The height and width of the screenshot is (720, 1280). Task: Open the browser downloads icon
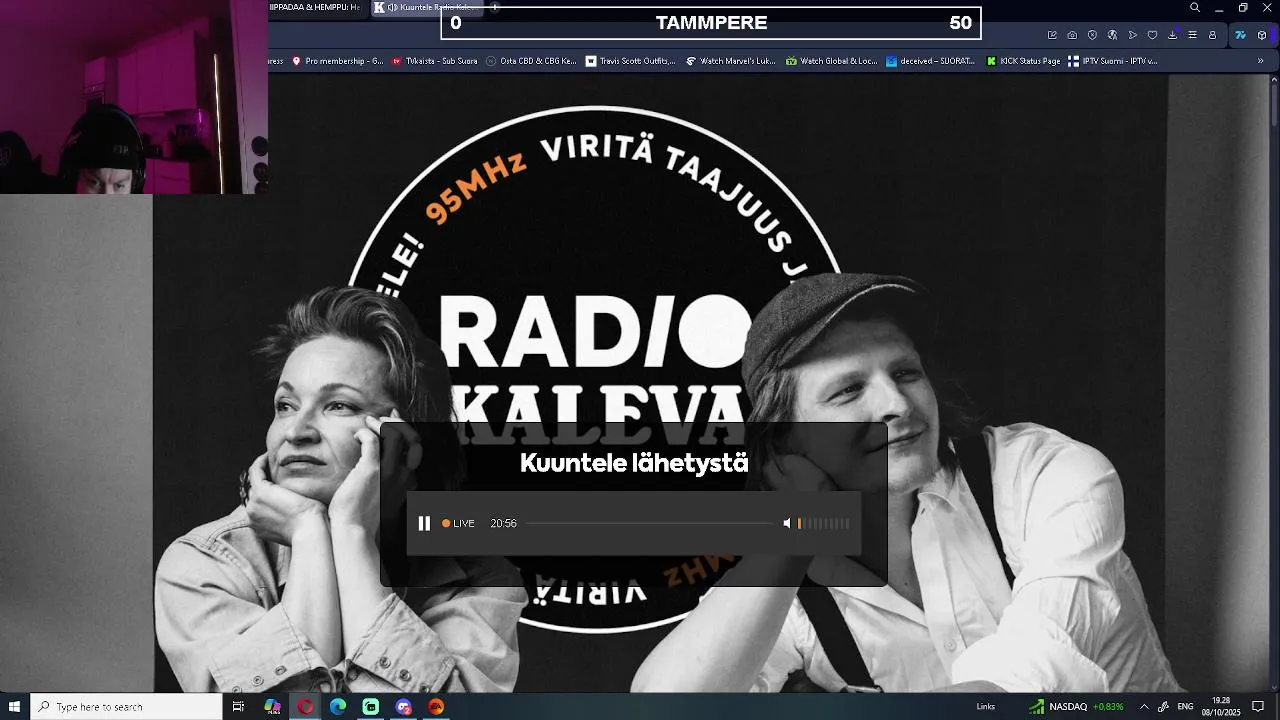(1172, 35)
